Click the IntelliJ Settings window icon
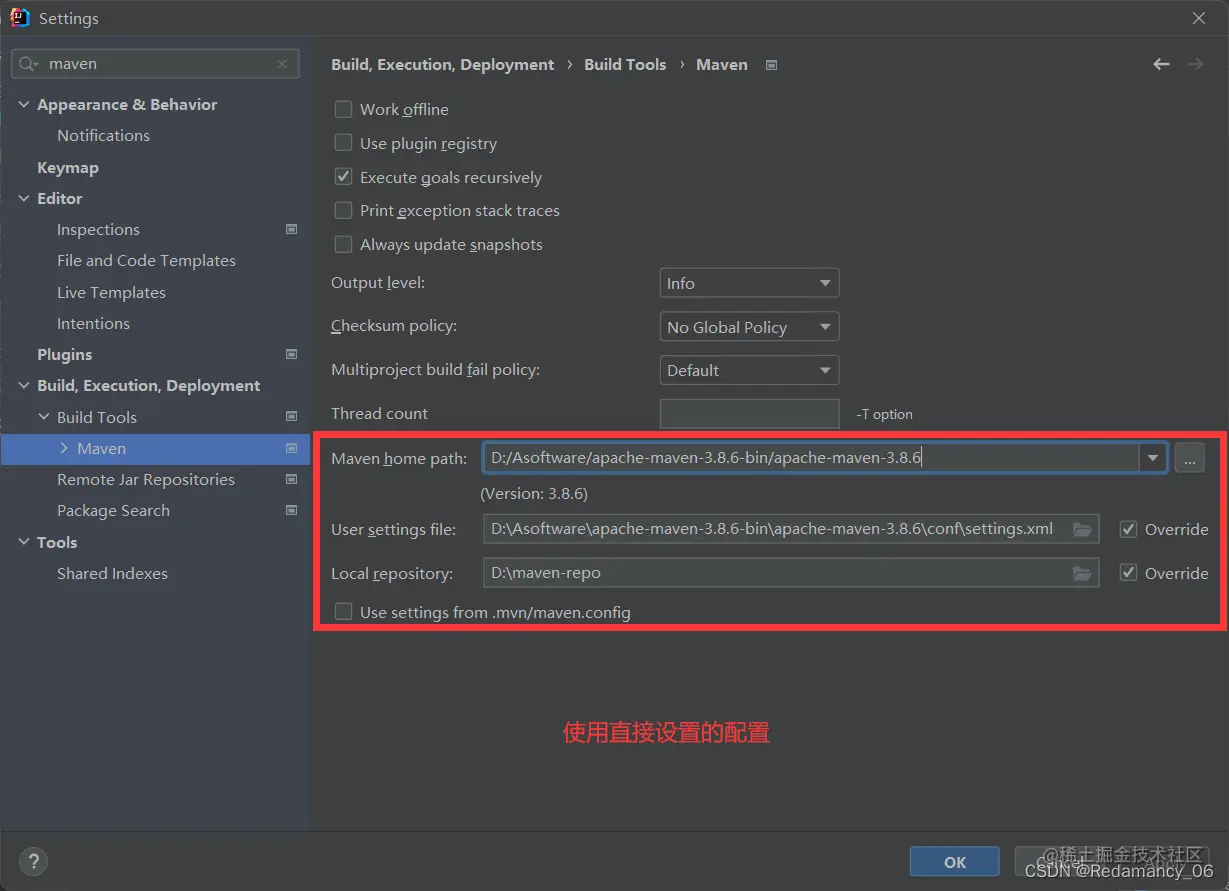The height and width of the screenshot is (891, 1229). [x=19, y=18]
